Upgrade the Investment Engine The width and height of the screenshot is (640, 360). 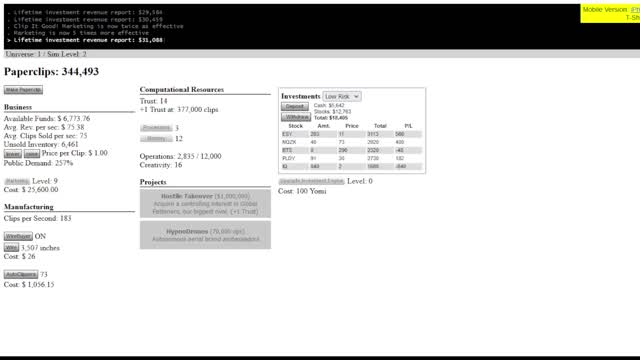click(311, 181)
